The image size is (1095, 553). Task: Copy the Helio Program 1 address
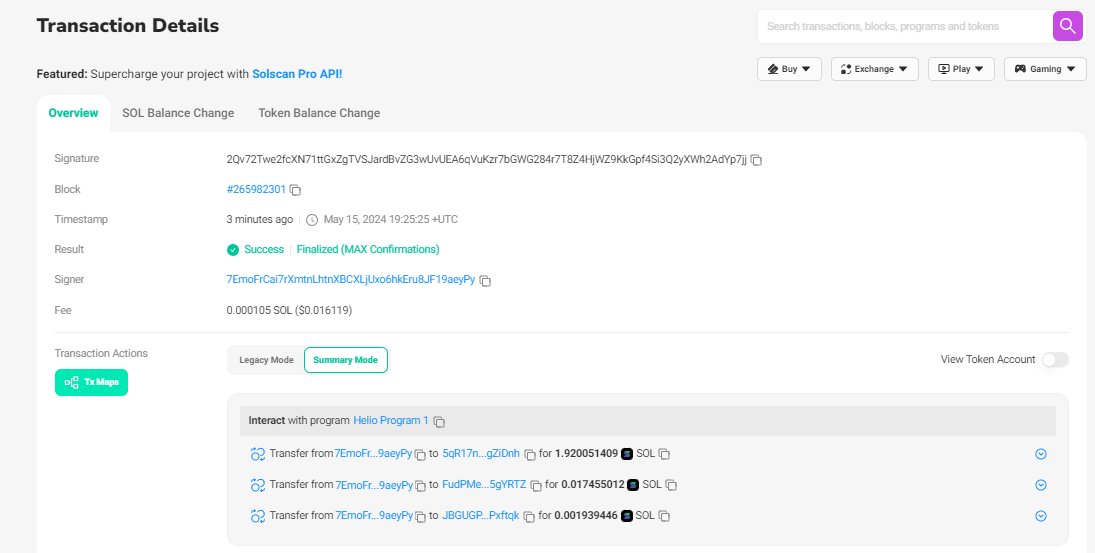439,422
